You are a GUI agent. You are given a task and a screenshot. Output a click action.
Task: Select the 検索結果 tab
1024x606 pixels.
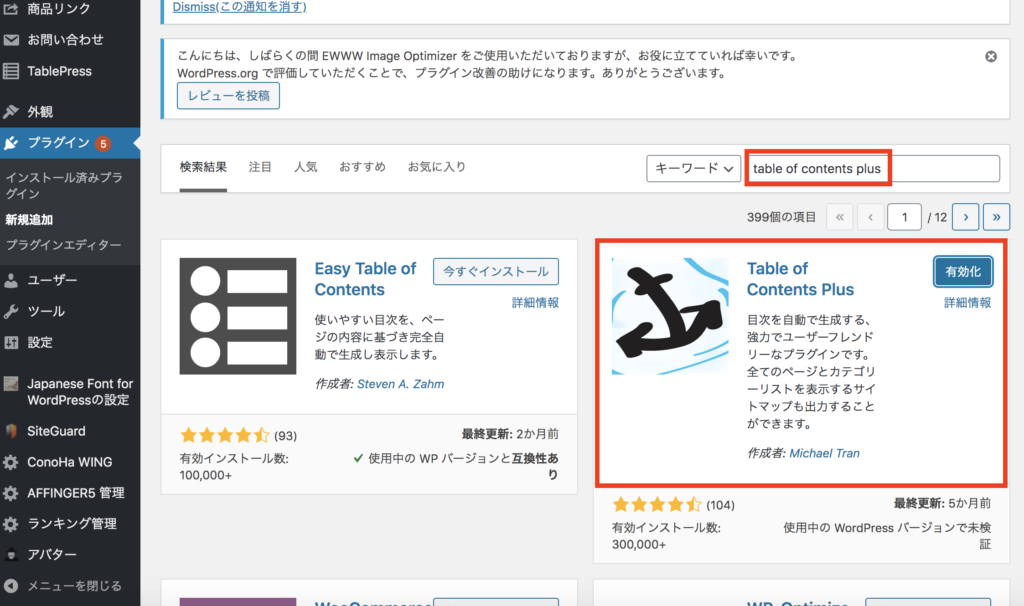click(x=203, y=167)
